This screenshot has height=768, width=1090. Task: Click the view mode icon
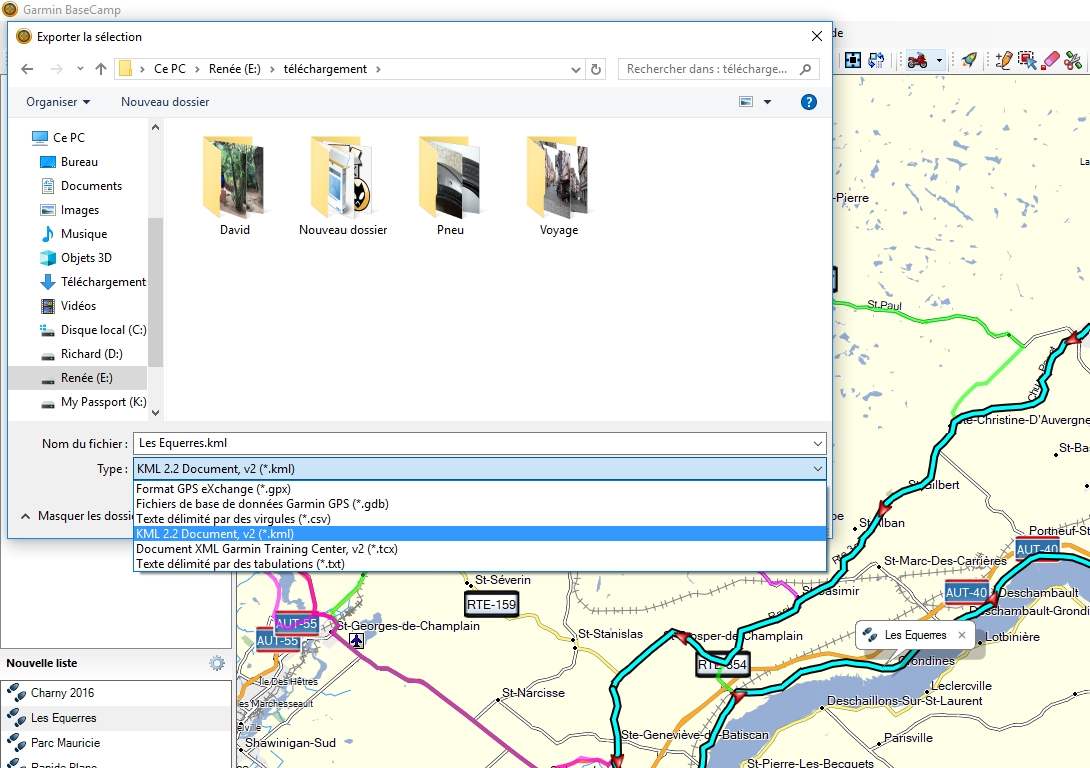tap(746, 101)
